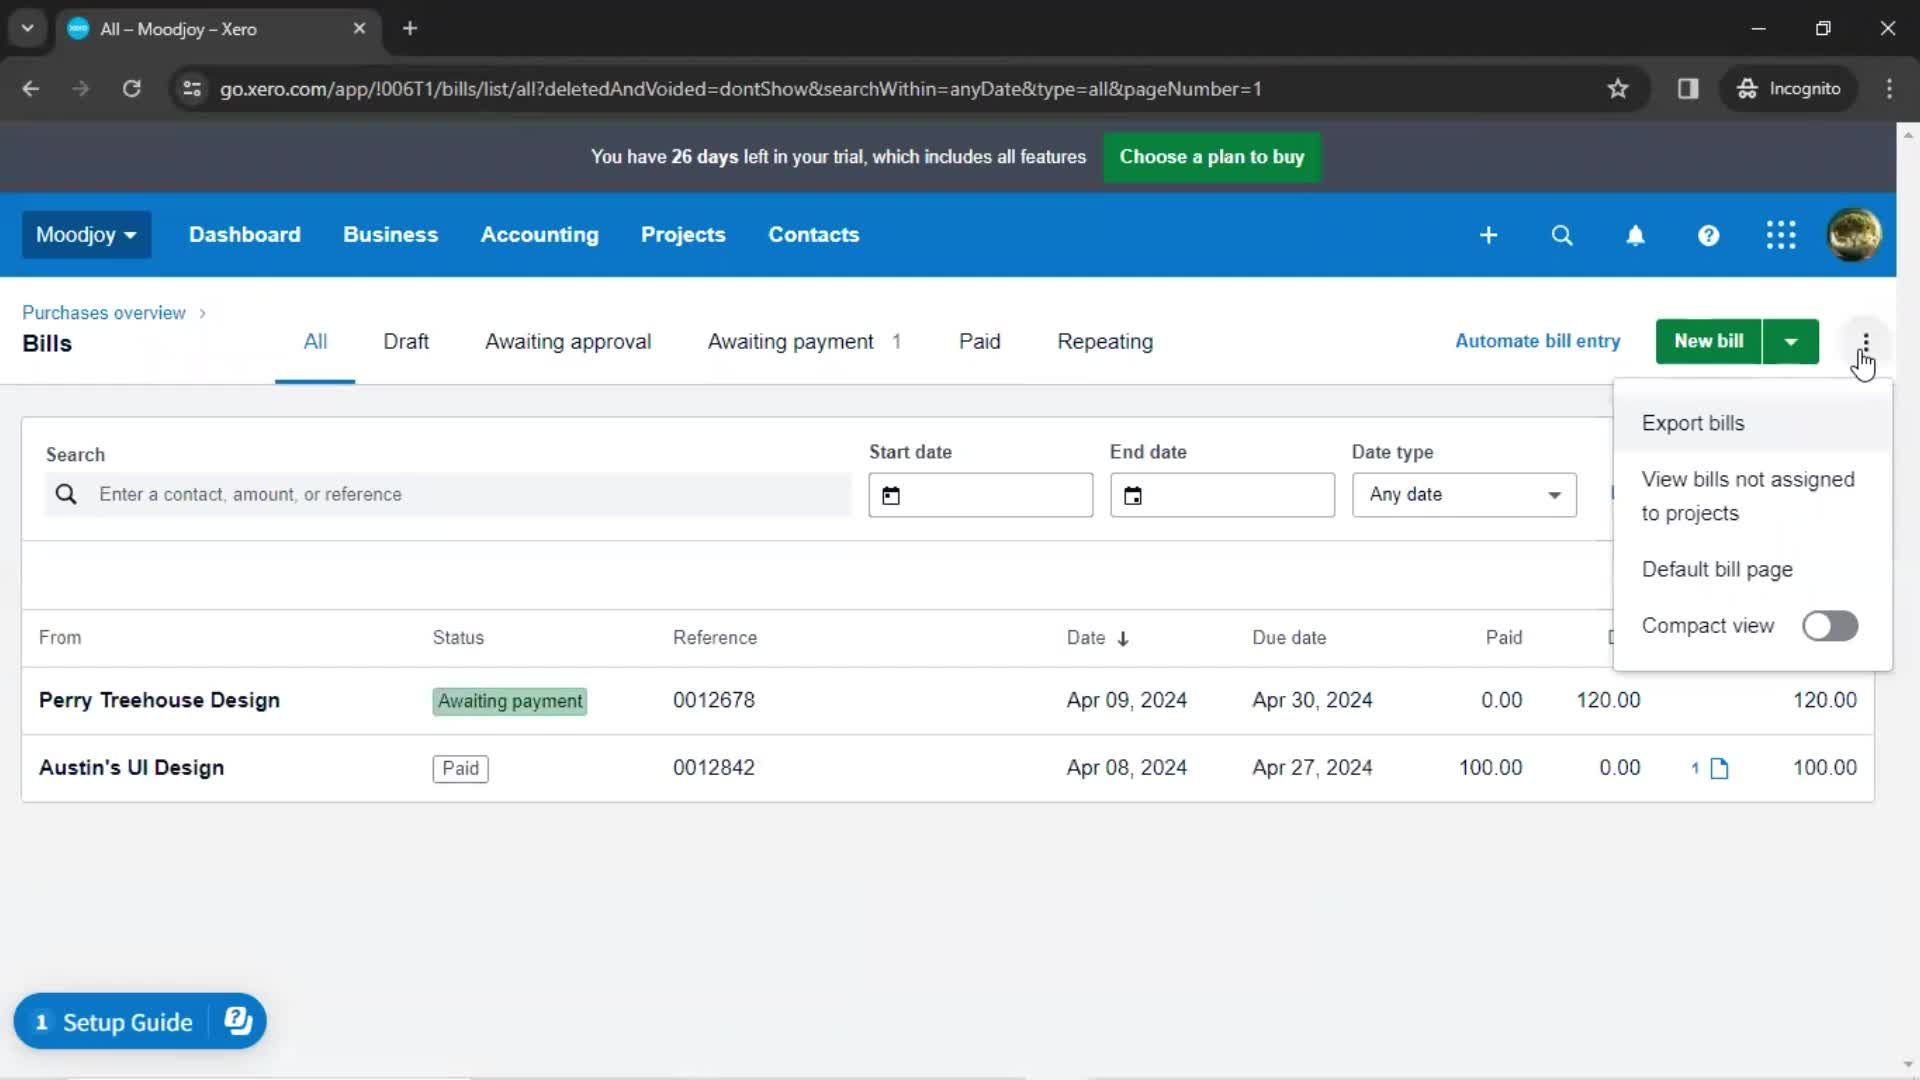
Task: Open the Xero search magnifier icon
Action: click(x=1562, y=235)
